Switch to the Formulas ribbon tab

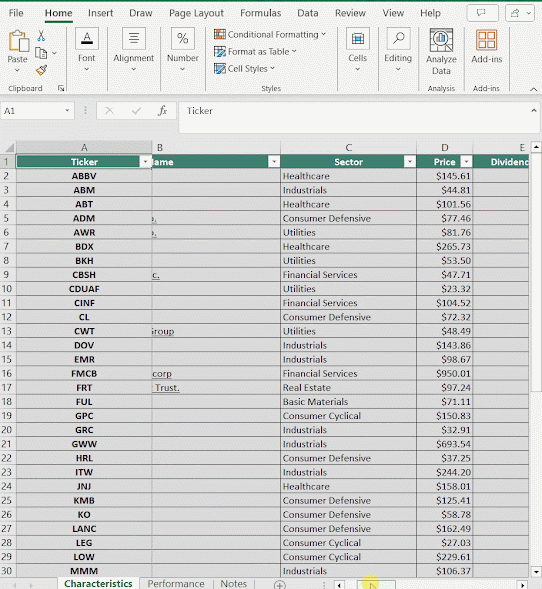[260, 13]
